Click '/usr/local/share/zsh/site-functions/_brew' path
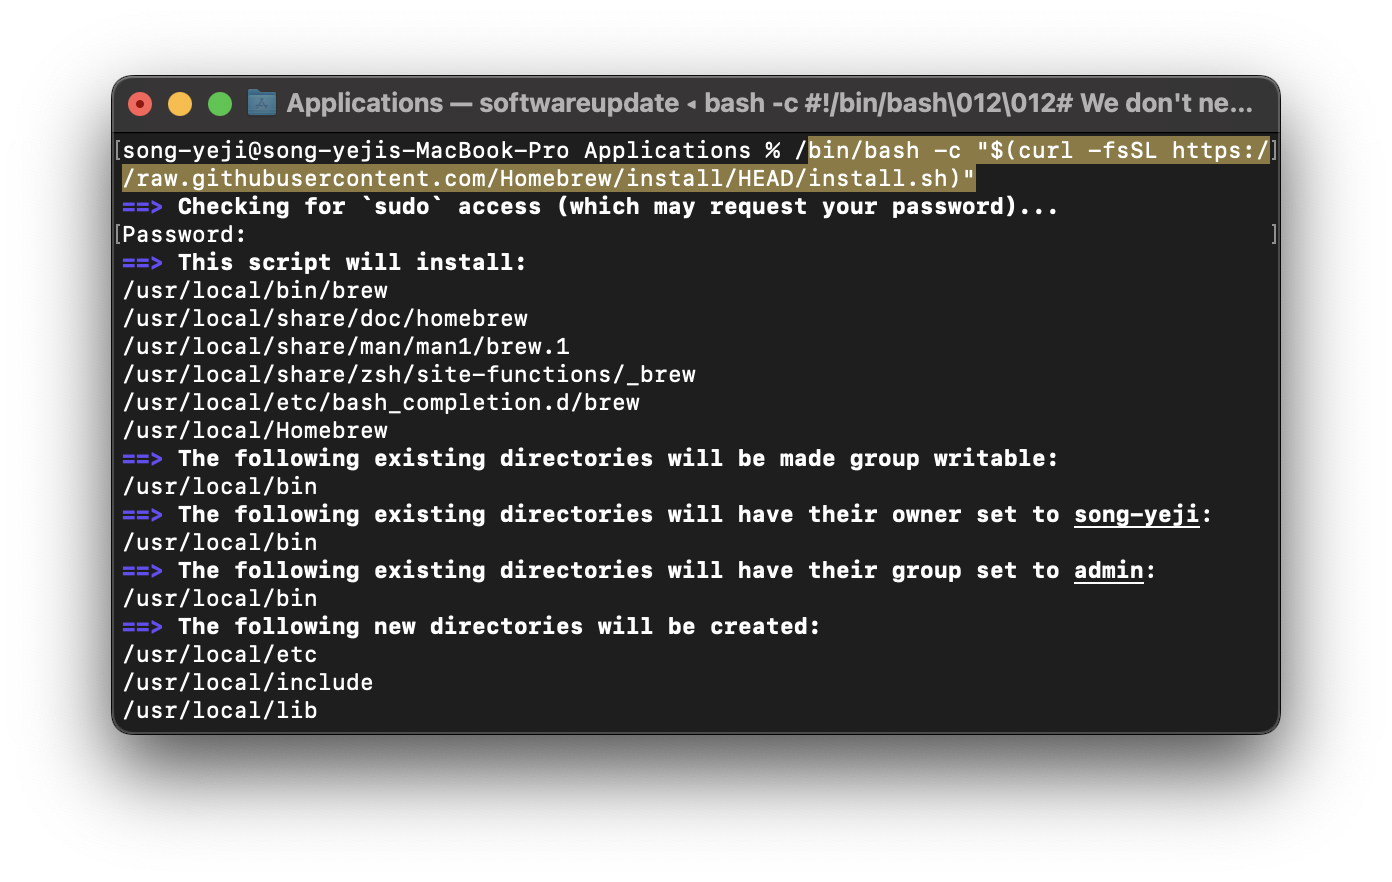The height and width of the screenshot is (882, 1392). (409, 374)
